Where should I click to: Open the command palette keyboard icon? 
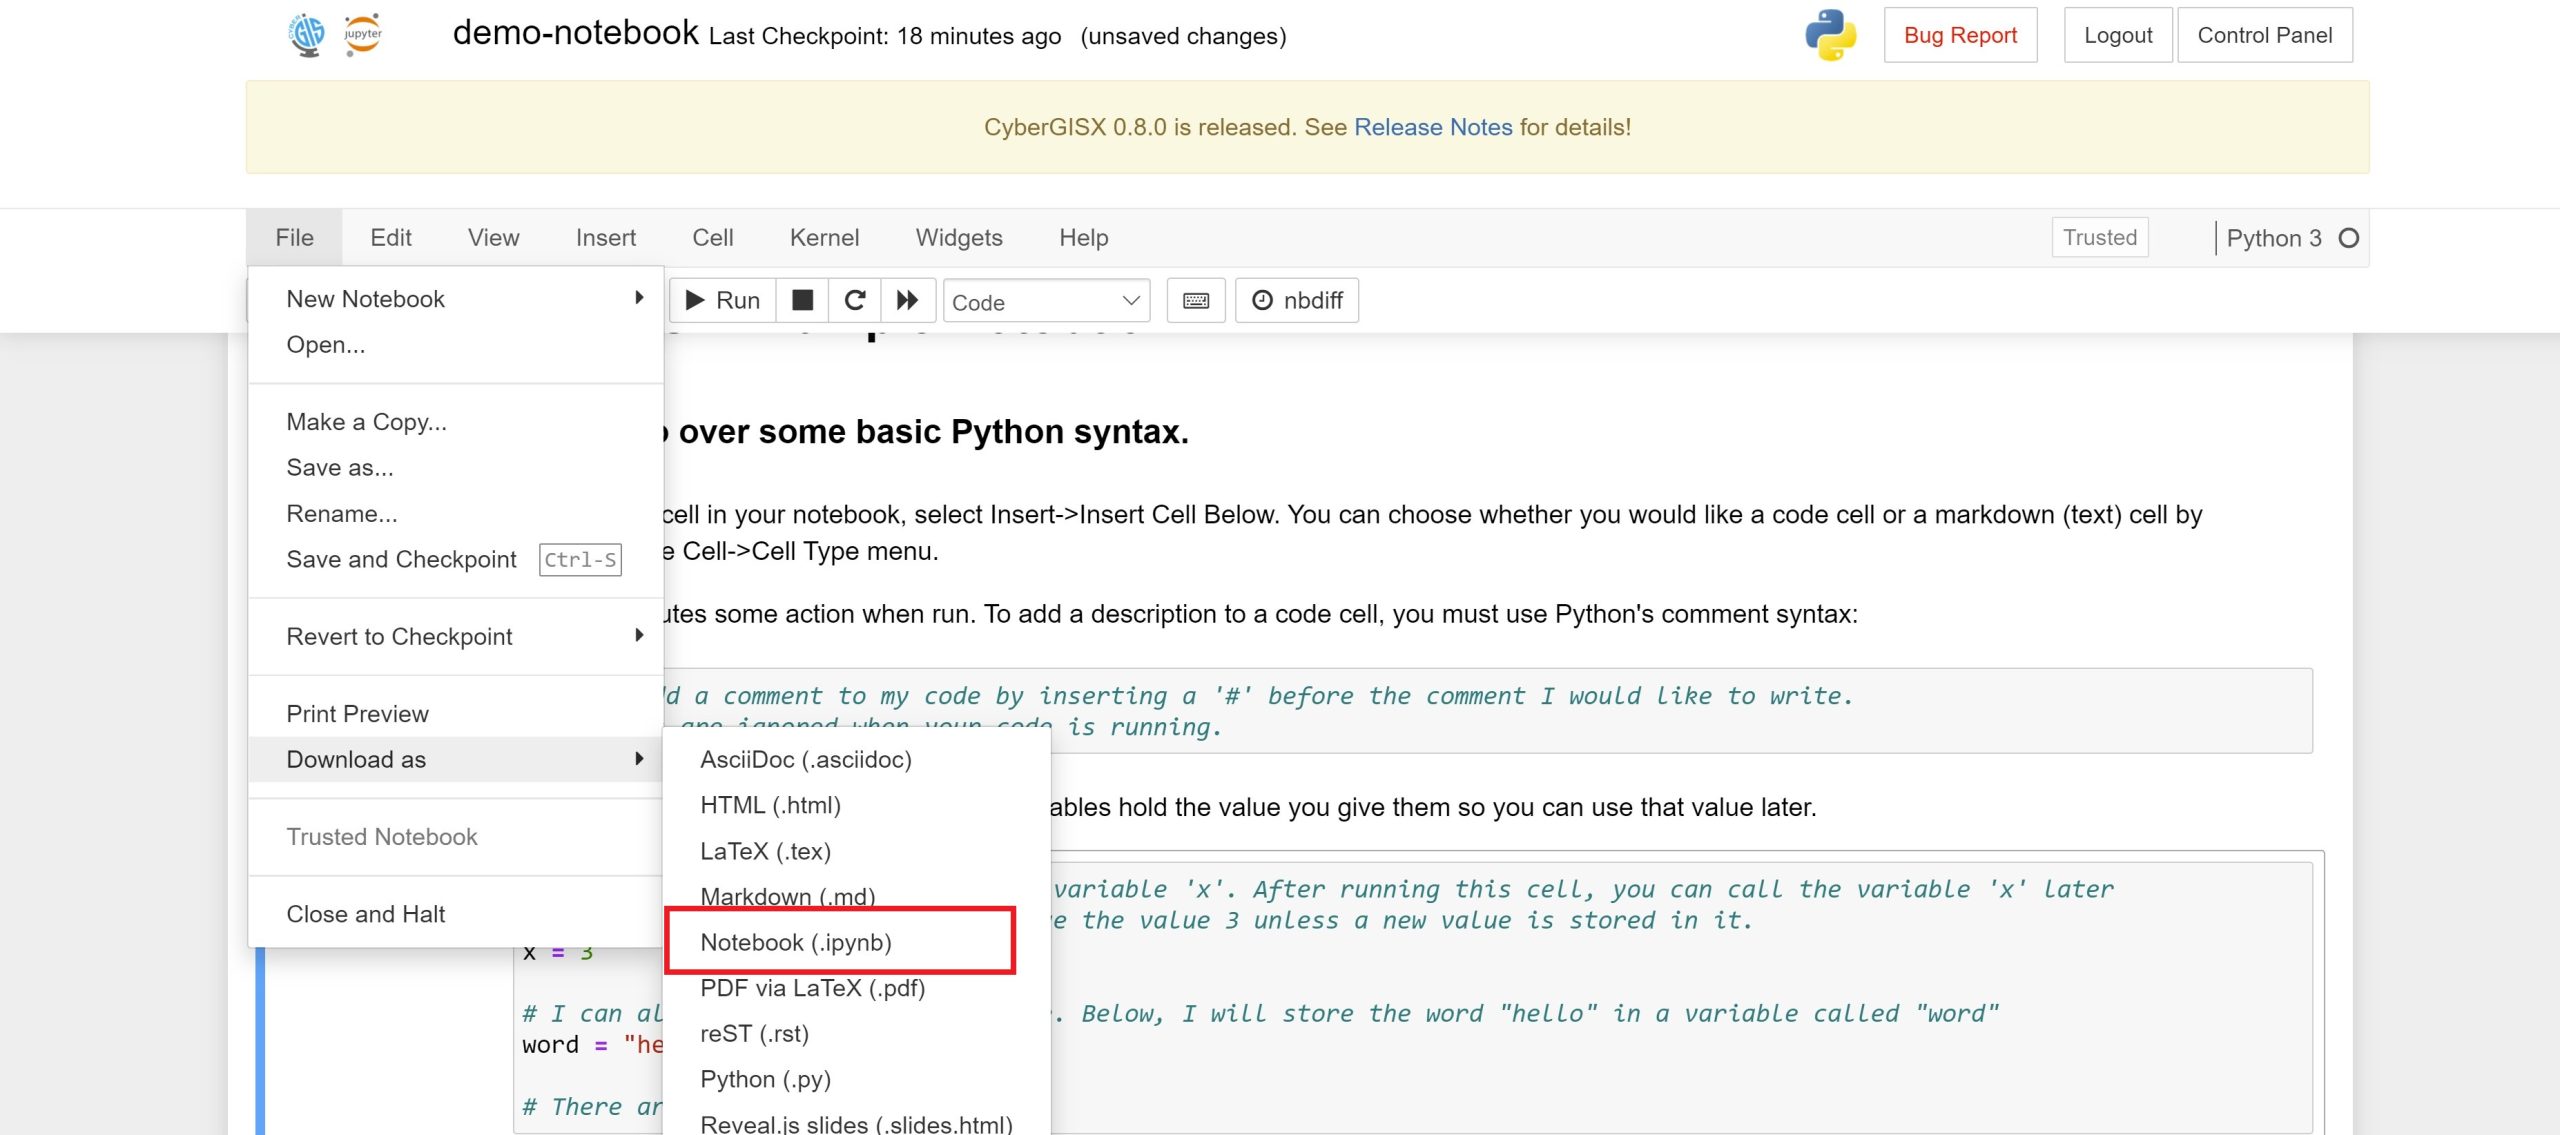[1196, 300]
